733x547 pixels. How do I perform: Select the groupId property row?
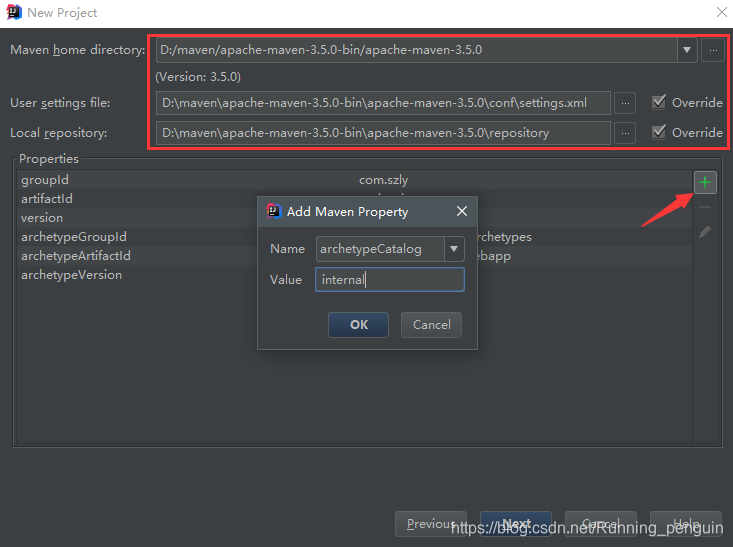point(355,180)
